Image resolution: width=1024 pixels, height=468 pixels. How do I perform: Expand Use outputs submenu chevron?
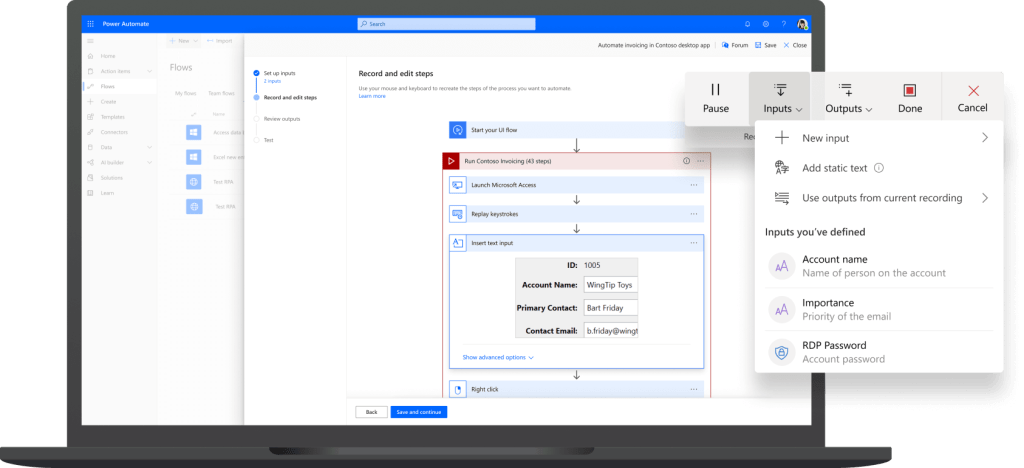[985, 198]
